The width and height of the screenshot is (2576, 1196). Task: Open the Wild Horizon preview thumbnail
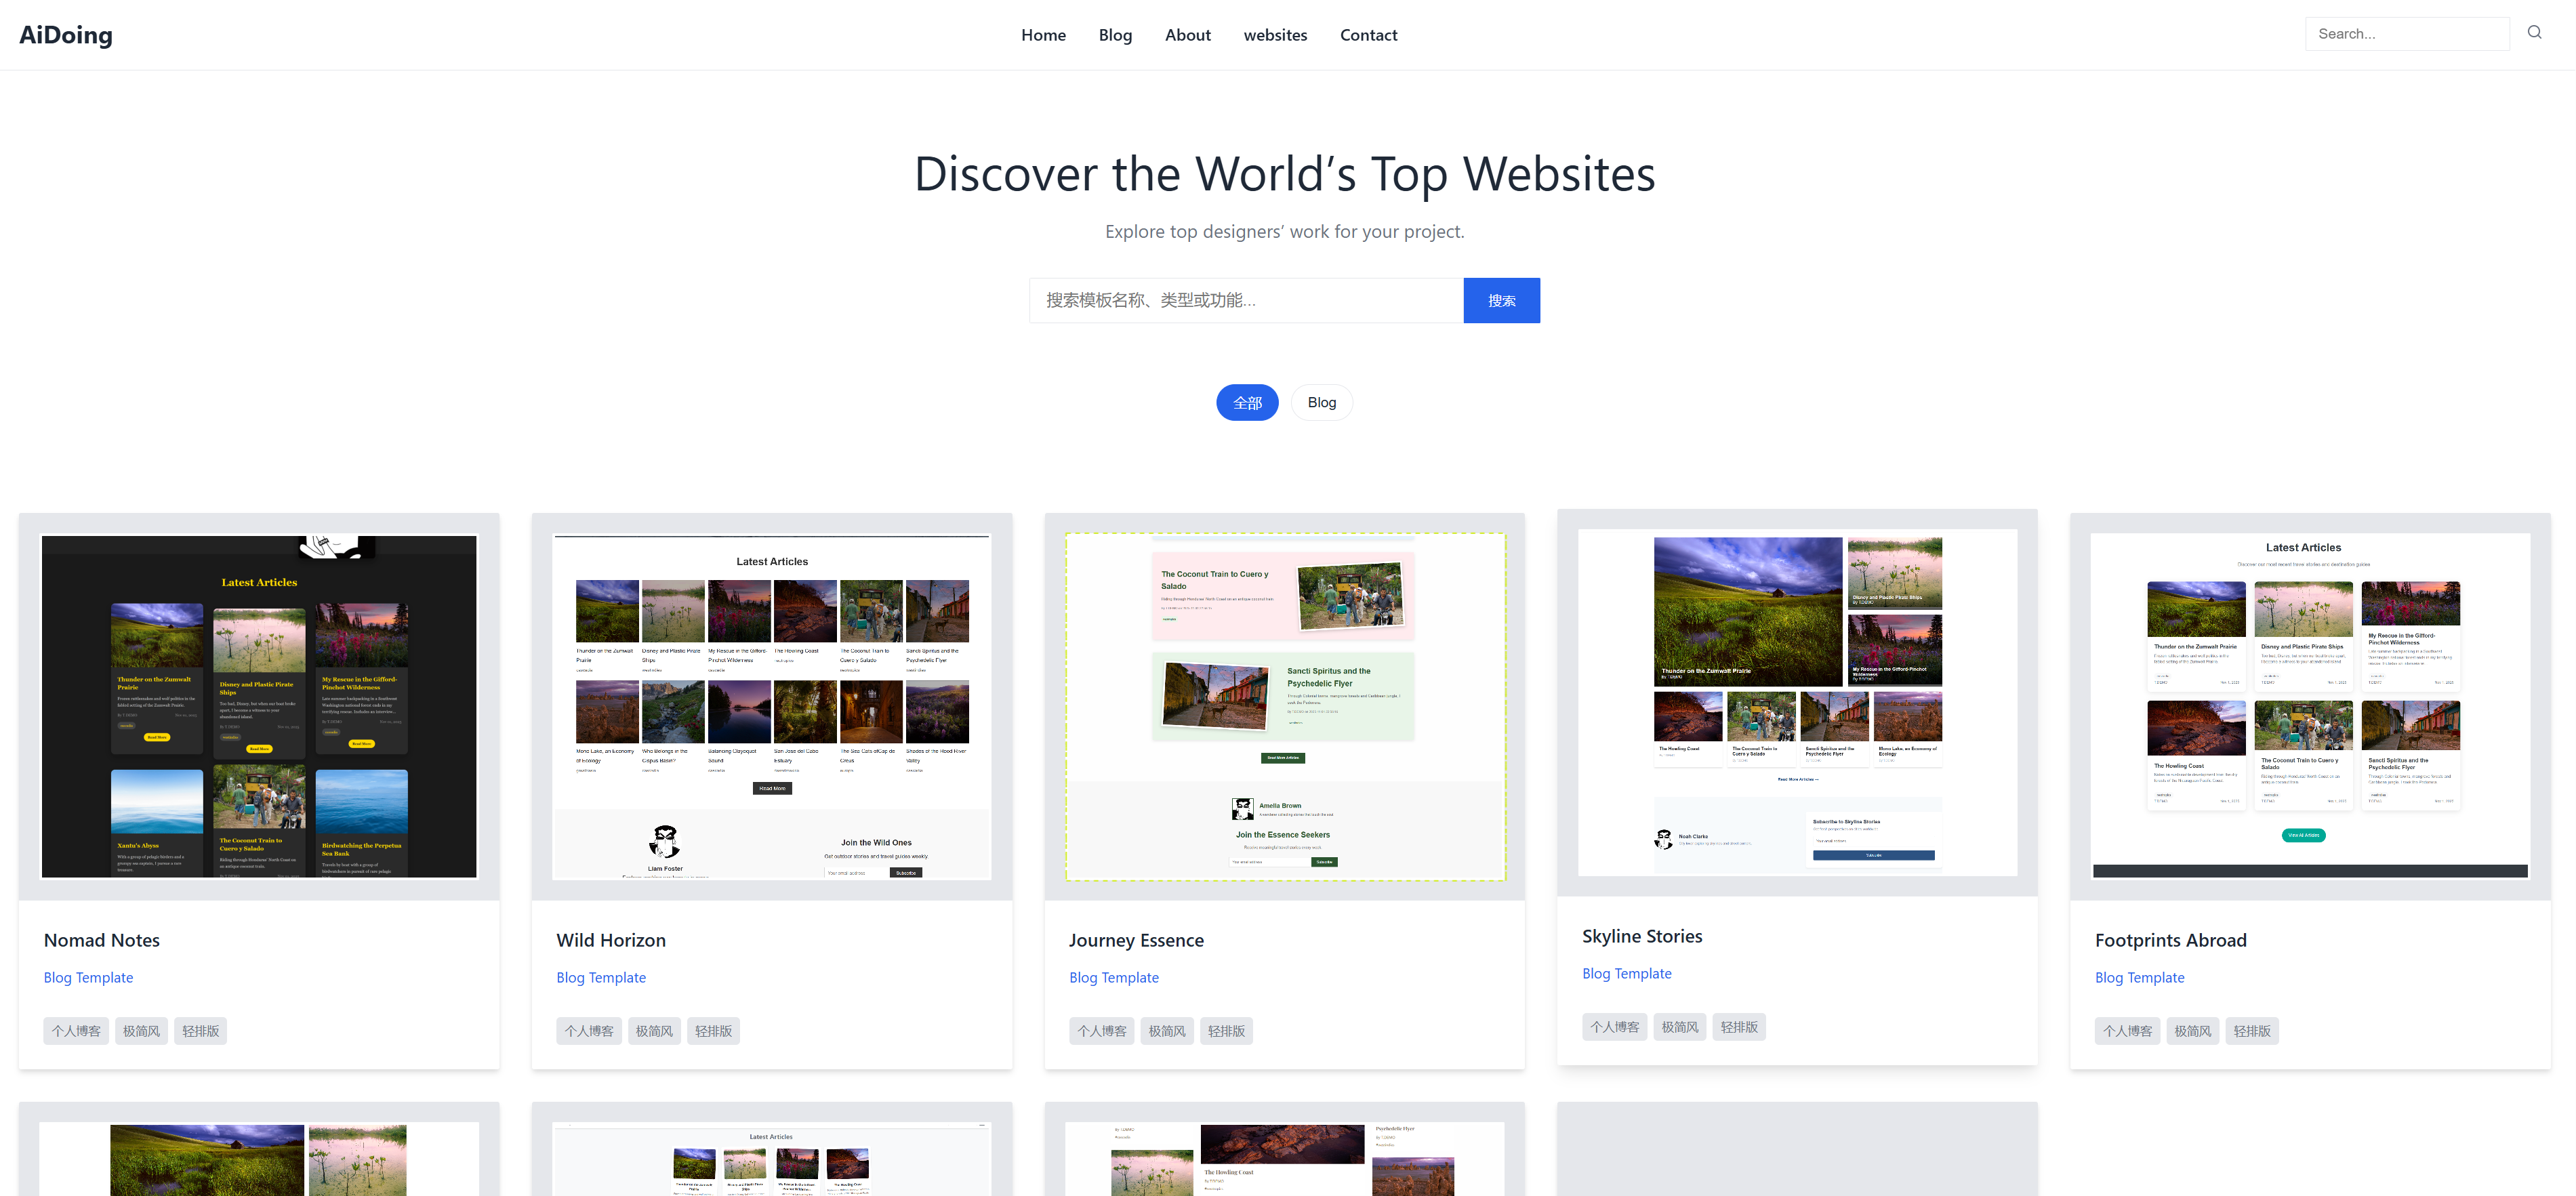(x=771, y=706)
